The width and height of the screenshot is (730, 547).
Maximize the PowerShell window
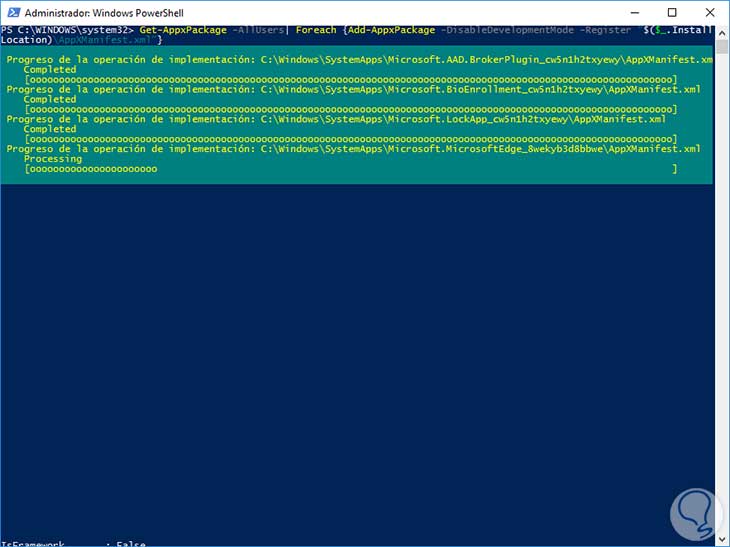pos(672,13)
